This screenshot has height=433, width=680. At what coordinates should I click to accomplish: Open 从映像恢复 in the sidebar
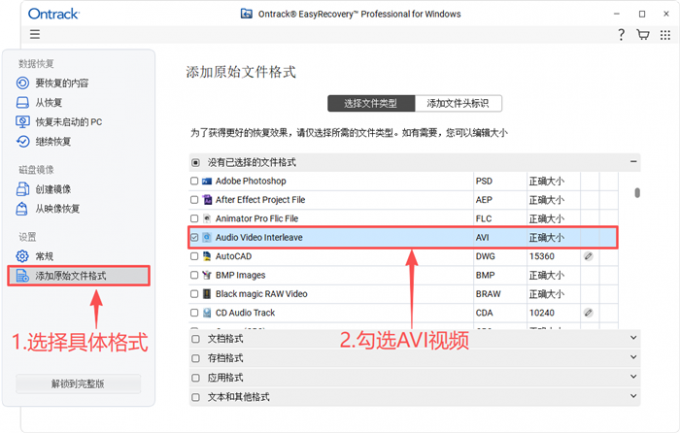[x=57, y=209]
